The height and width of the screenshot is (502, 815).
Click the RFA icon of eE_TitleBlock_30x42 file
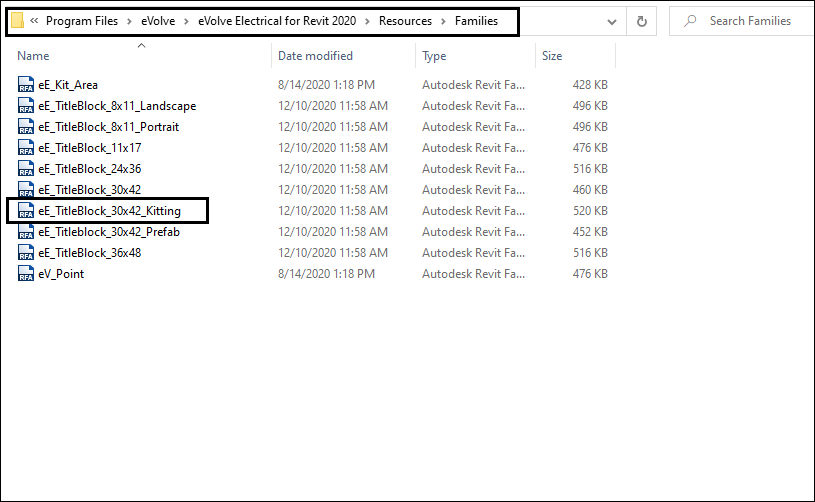point(25,189)
